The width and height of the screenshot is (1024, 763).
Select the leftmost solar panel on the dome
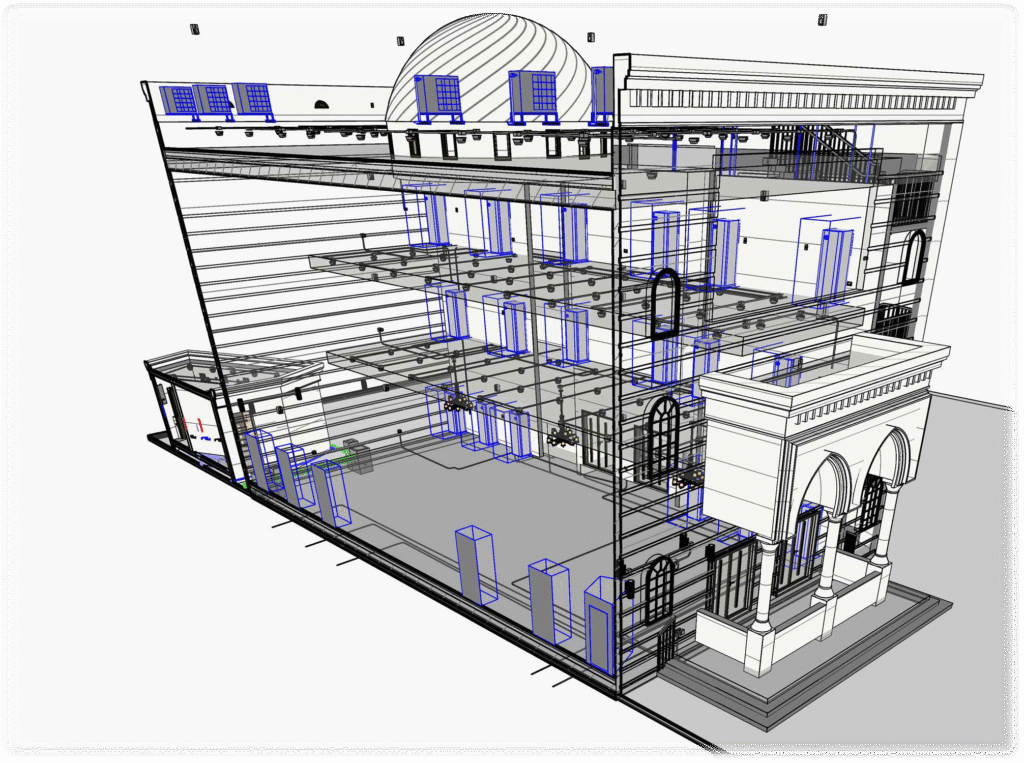[x=438, y=95]
